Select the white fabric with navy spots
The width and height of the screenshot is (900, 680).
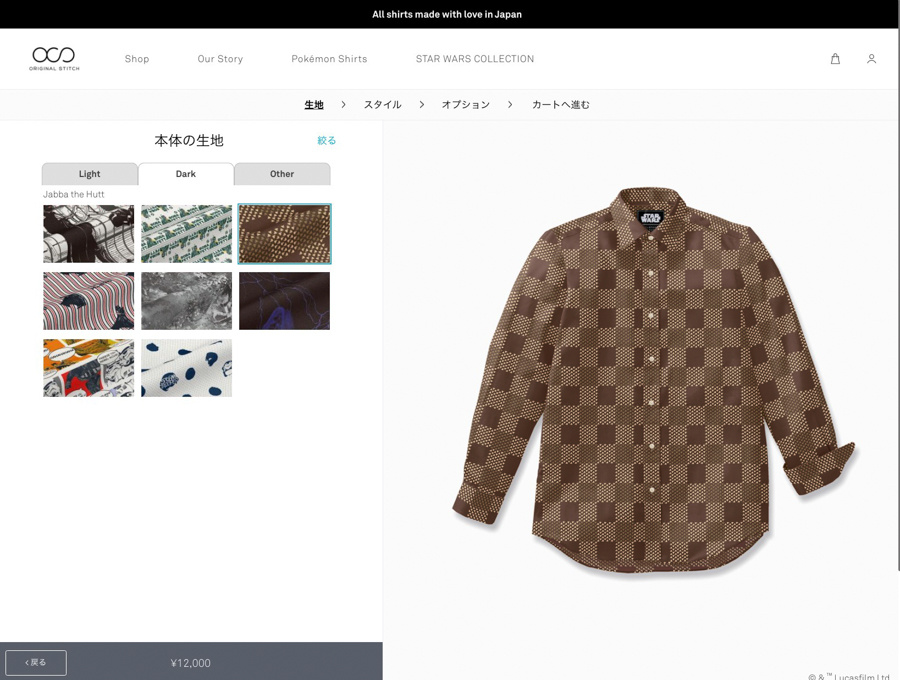coord(187,368)
